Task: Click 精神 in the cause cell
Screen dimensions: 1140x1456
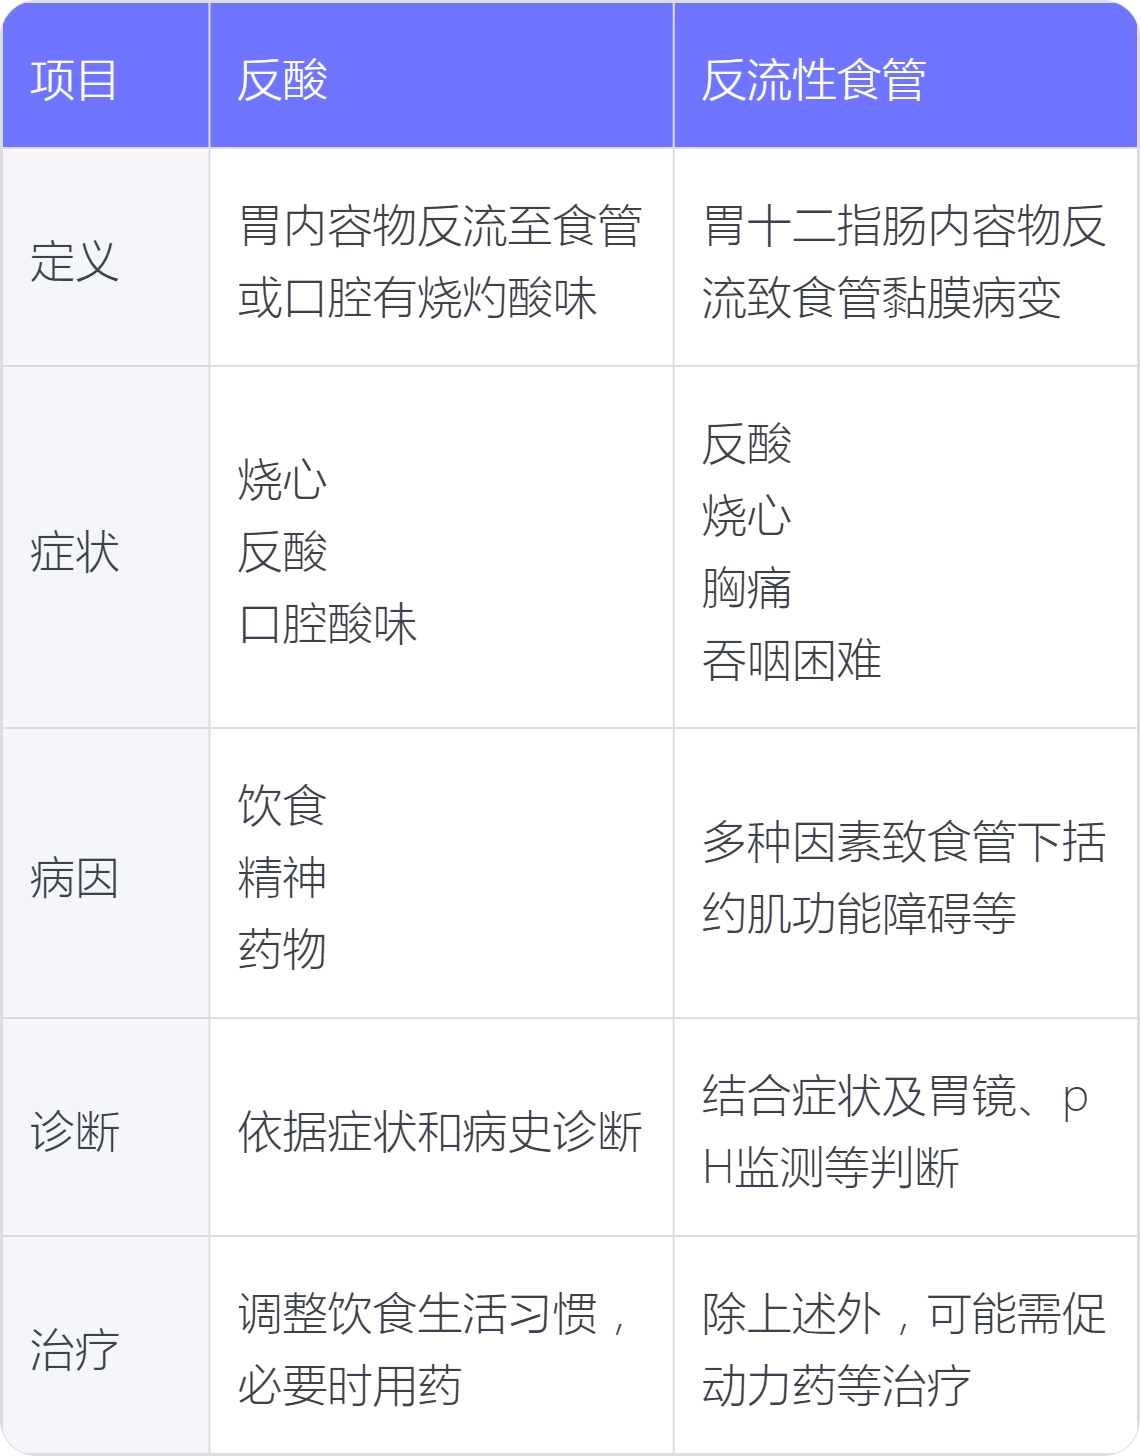Action: point(283,877)
